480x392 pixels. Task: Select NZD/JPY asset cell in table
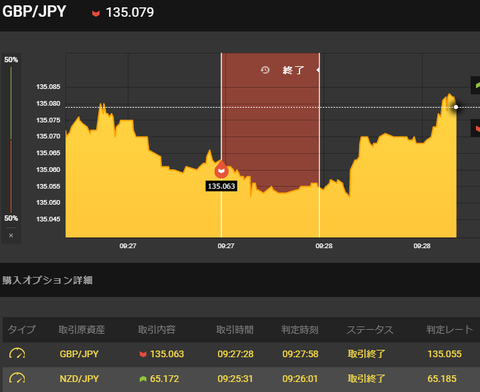pyautogui.click(x=79, y=379)
